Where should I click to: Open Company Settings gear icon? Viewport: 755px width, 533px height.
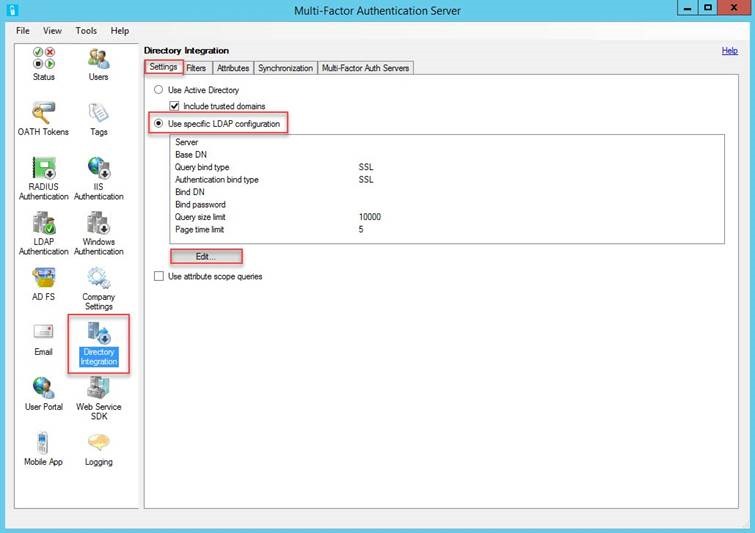click(x=99, y=278)
